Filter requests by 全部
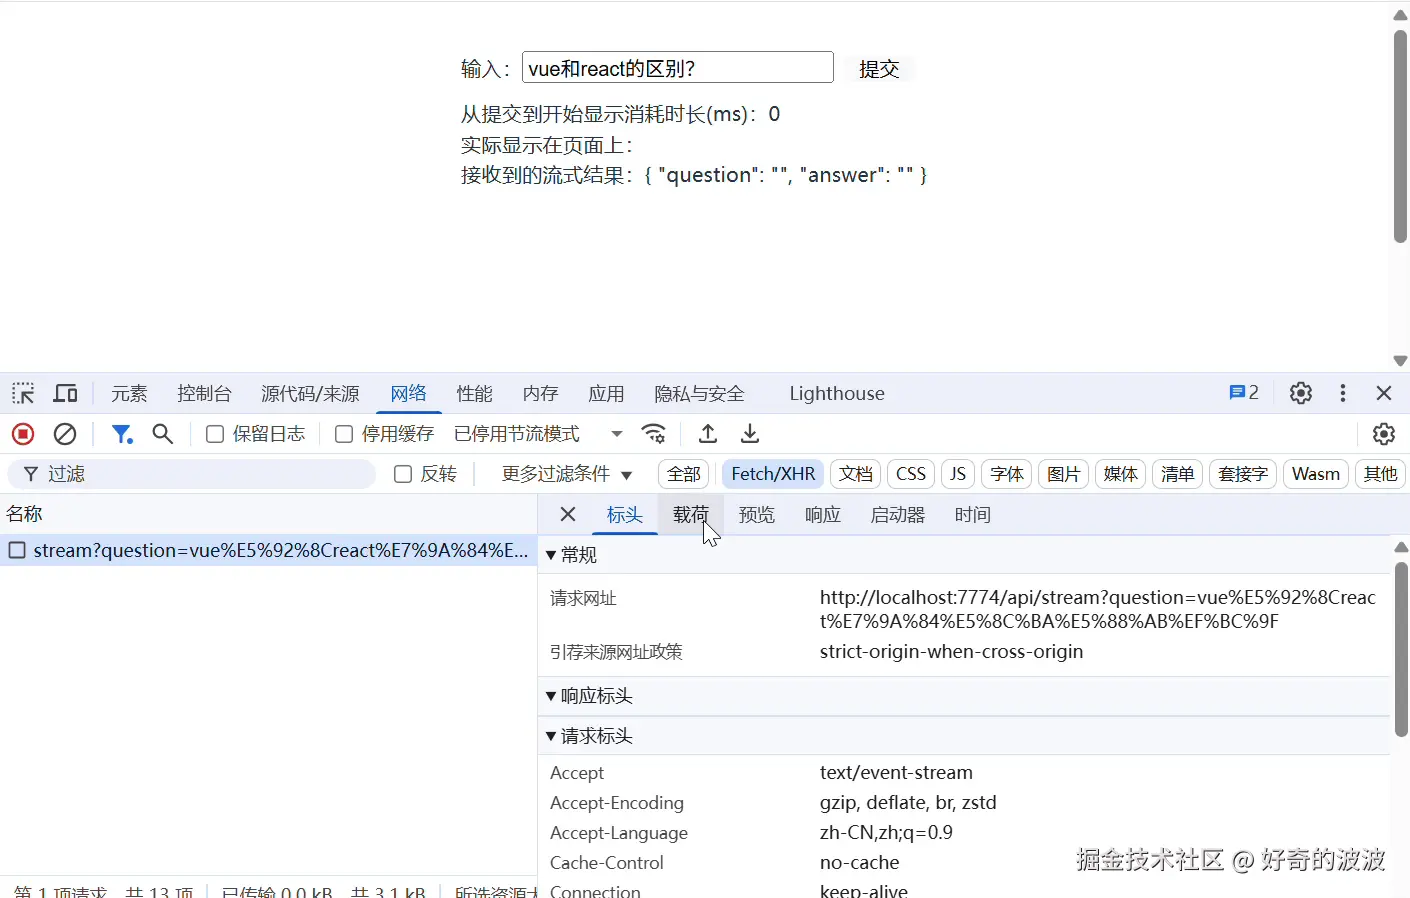The image size is (1410, 898). 684,474
